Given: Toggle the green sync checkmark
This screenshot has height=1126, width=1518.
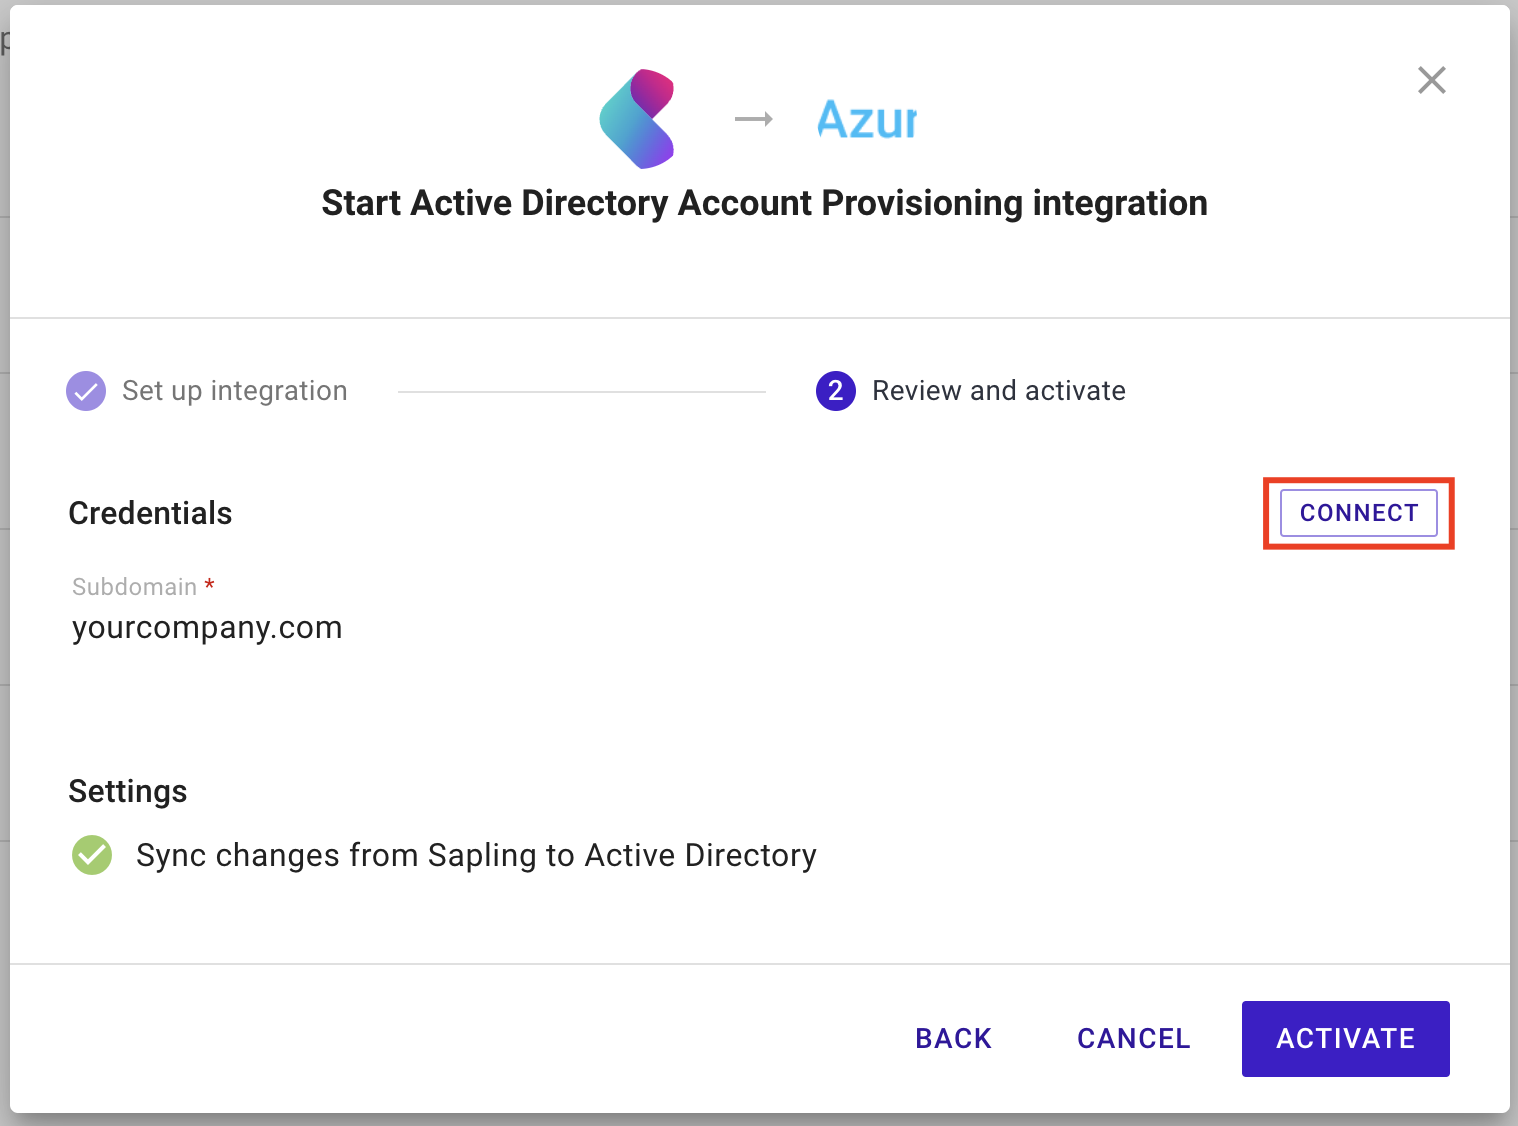Looking at the screenshot, I should (92, 855).
